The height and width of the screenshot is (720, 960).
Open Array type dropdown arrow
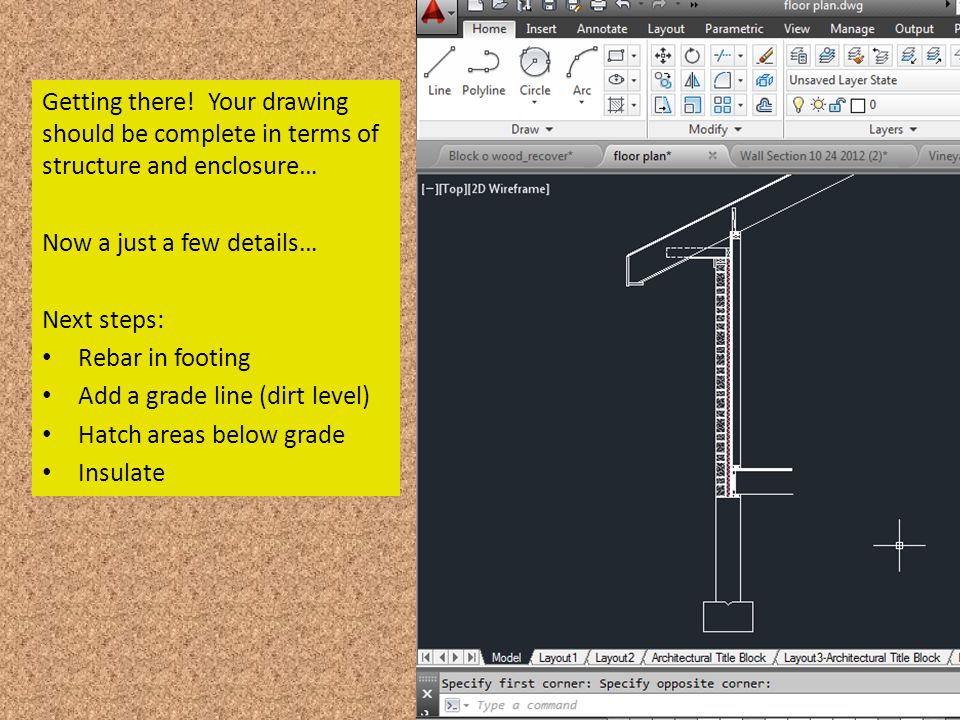740,105
